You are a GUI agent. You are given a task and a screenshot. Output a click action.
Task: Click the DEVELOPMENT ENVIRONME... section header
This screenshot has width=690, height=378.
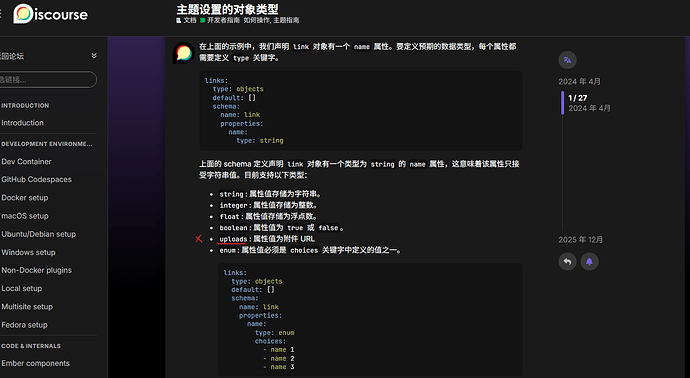coord(47,144)
